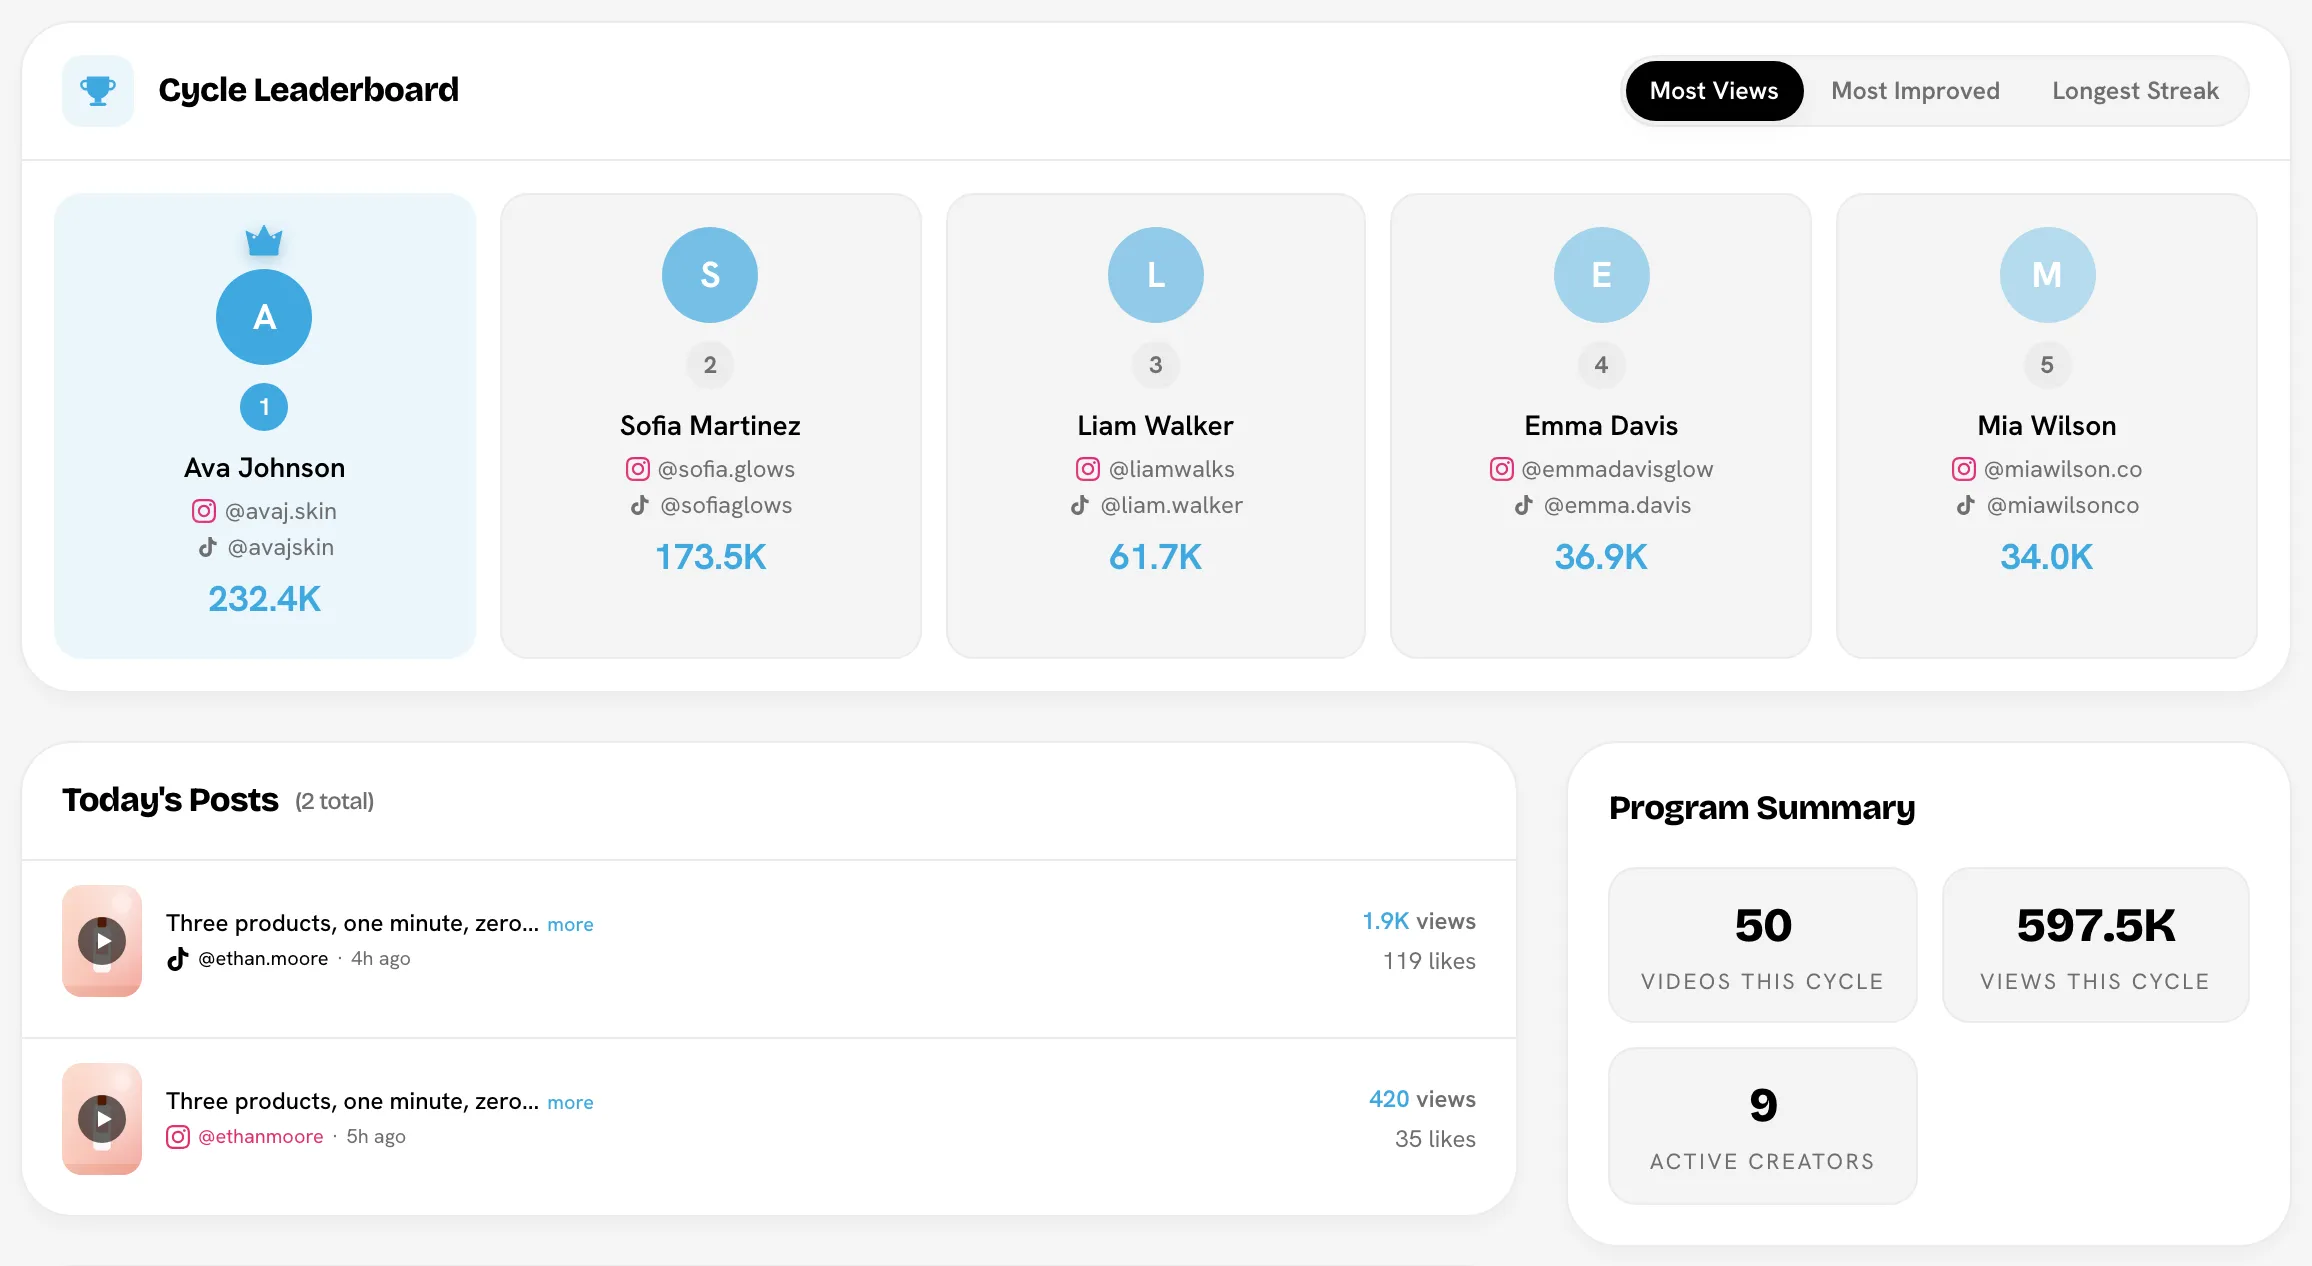This screenshot has height=1266, width=2312.
Task: Click the @sofia.glows handle text
Action: point(726,469)
